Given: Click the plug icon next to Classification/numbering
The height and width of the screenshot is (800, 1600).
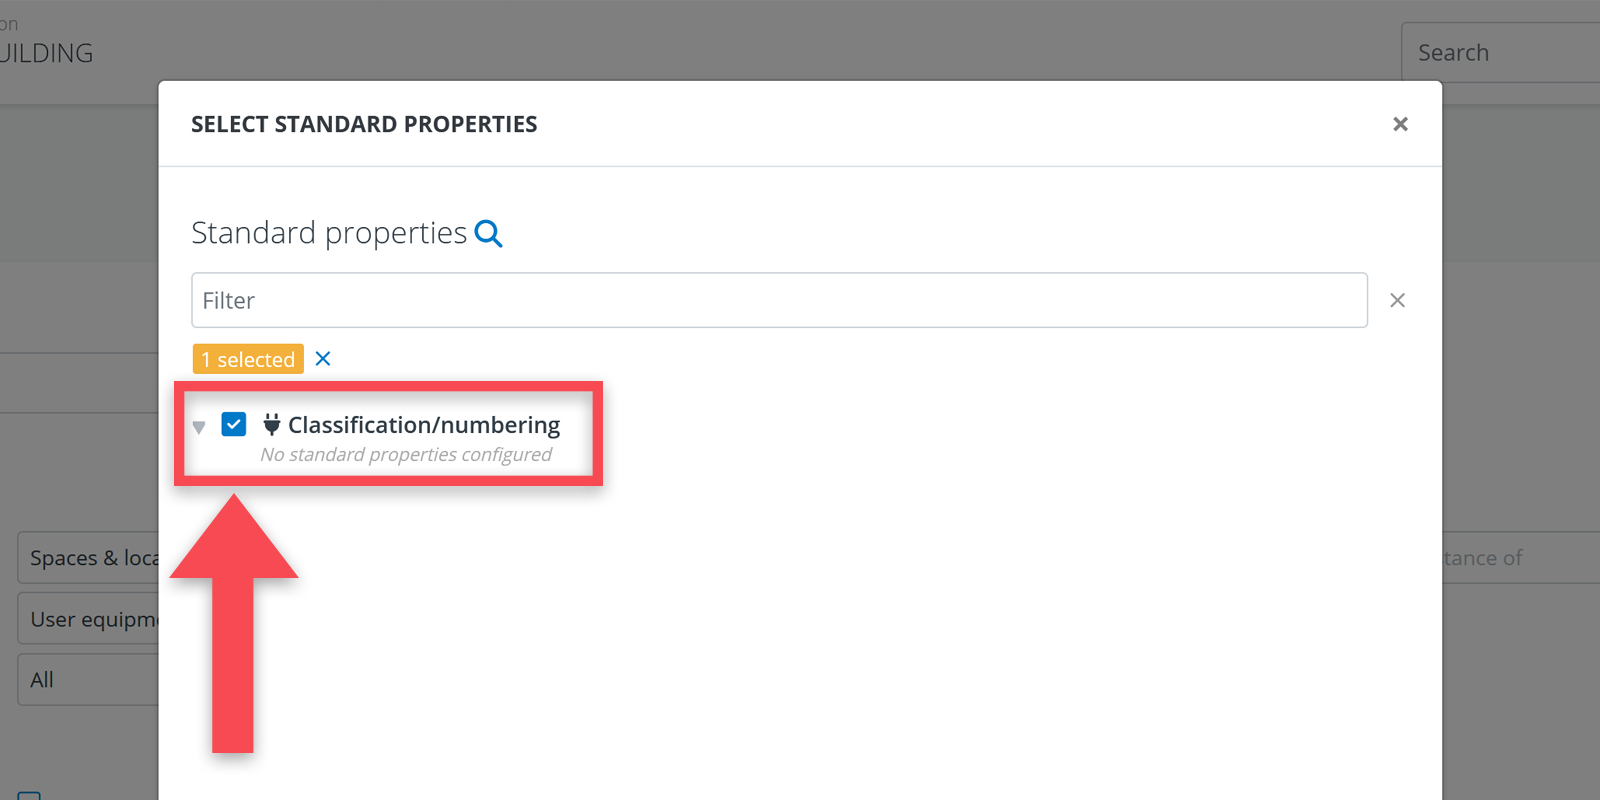Looking at the screenshot, I should (271, 425).
